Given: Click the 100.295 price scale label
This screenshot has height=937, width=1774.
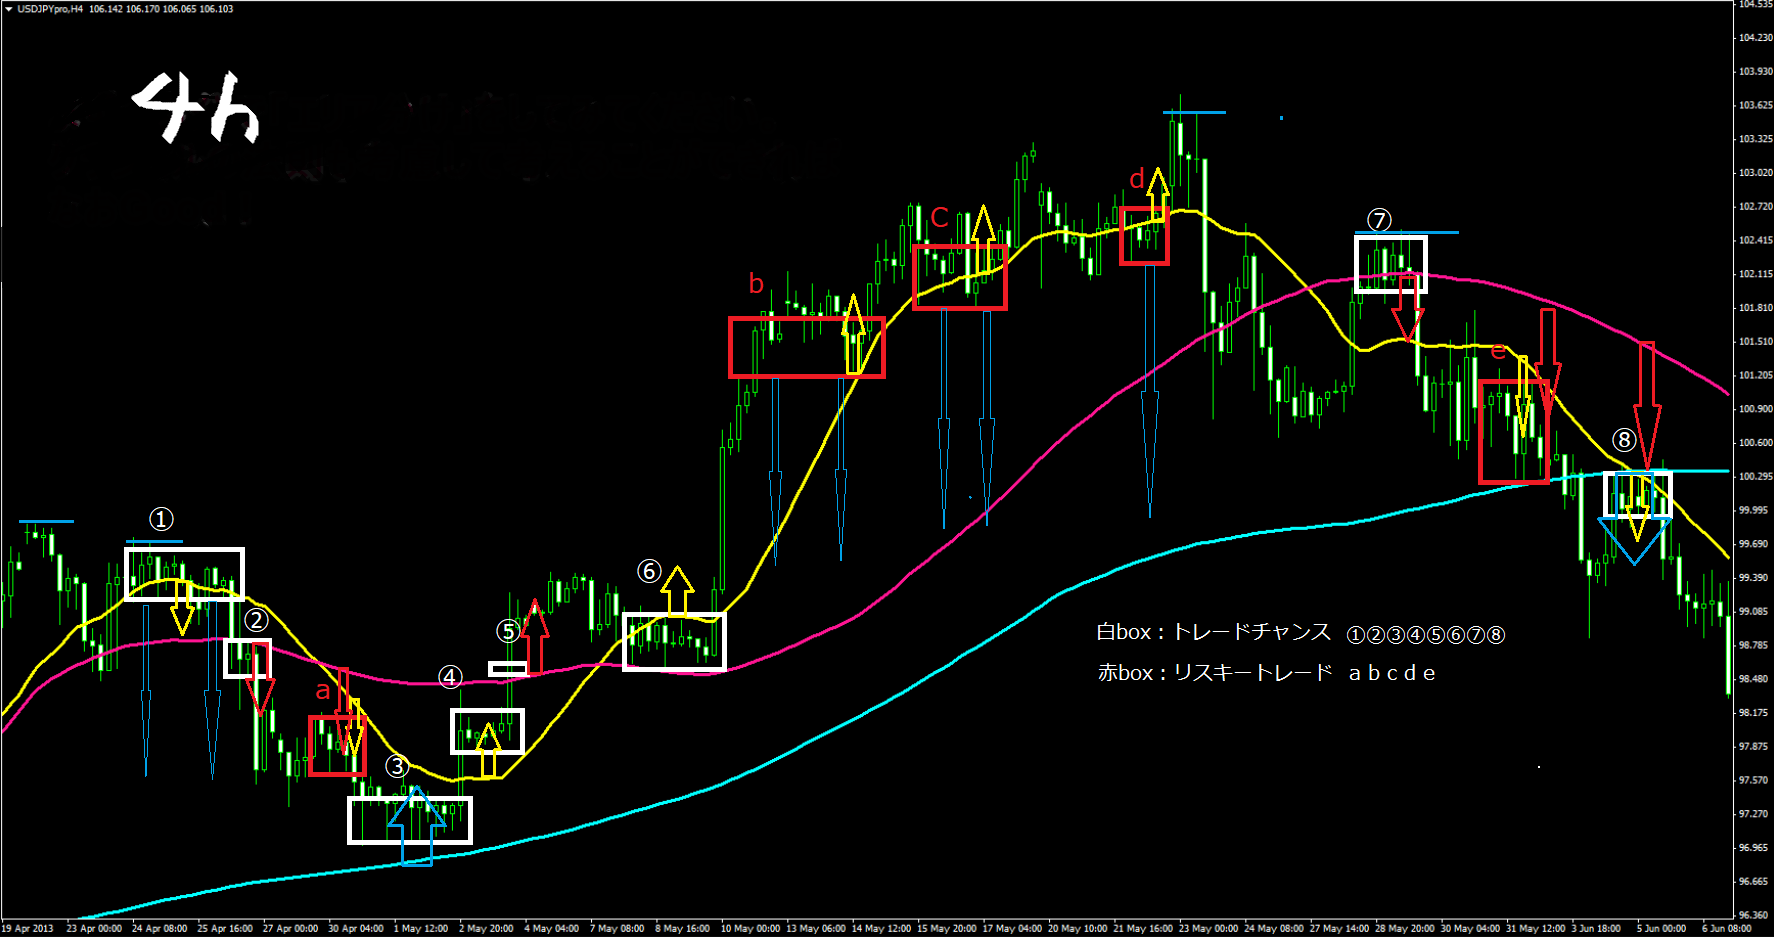Looking at the screenshot, I should tap(1755, 477).
